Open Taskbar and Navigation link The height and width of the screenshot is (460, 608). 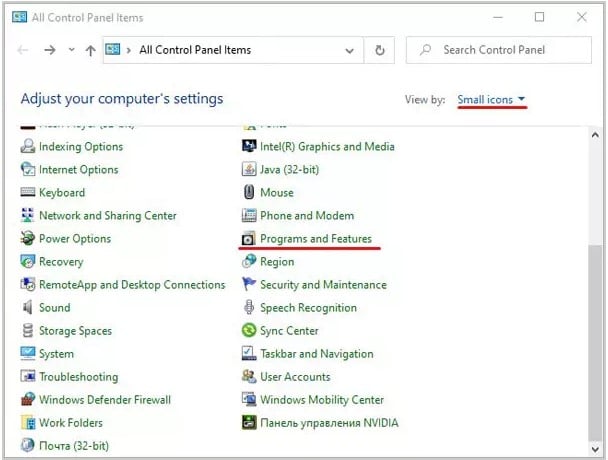click(x=317, y=353)
